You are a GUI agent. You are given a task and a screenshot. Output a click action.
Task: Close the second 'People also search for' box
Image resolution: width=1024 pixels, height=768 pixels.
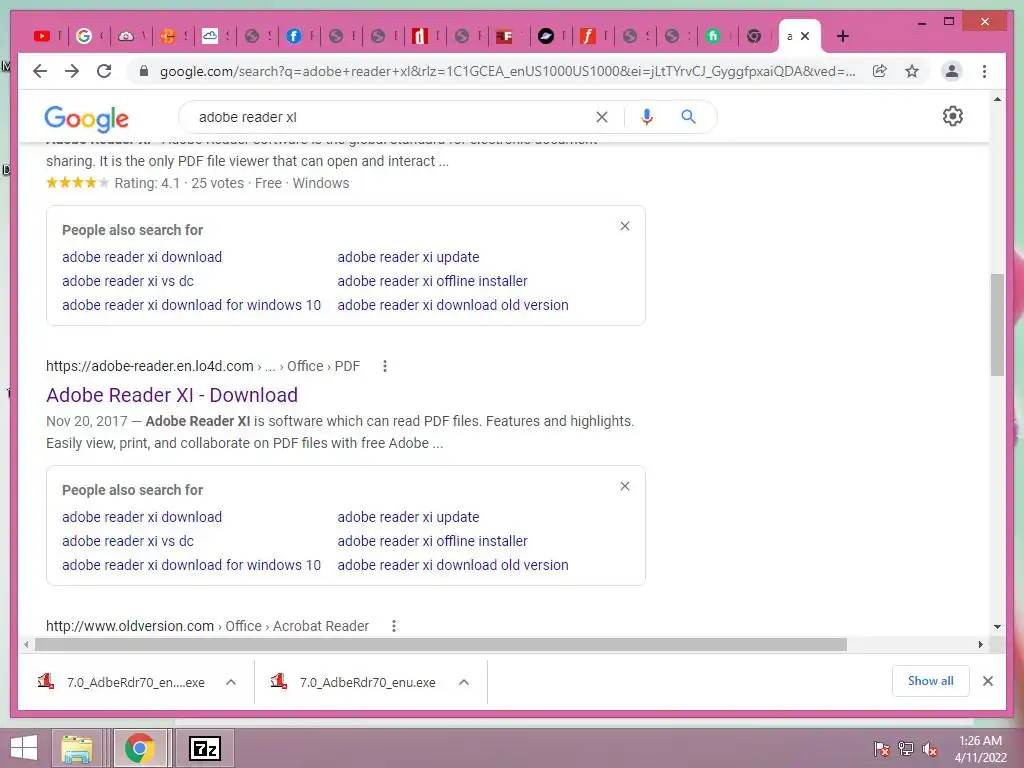point(625,486)
